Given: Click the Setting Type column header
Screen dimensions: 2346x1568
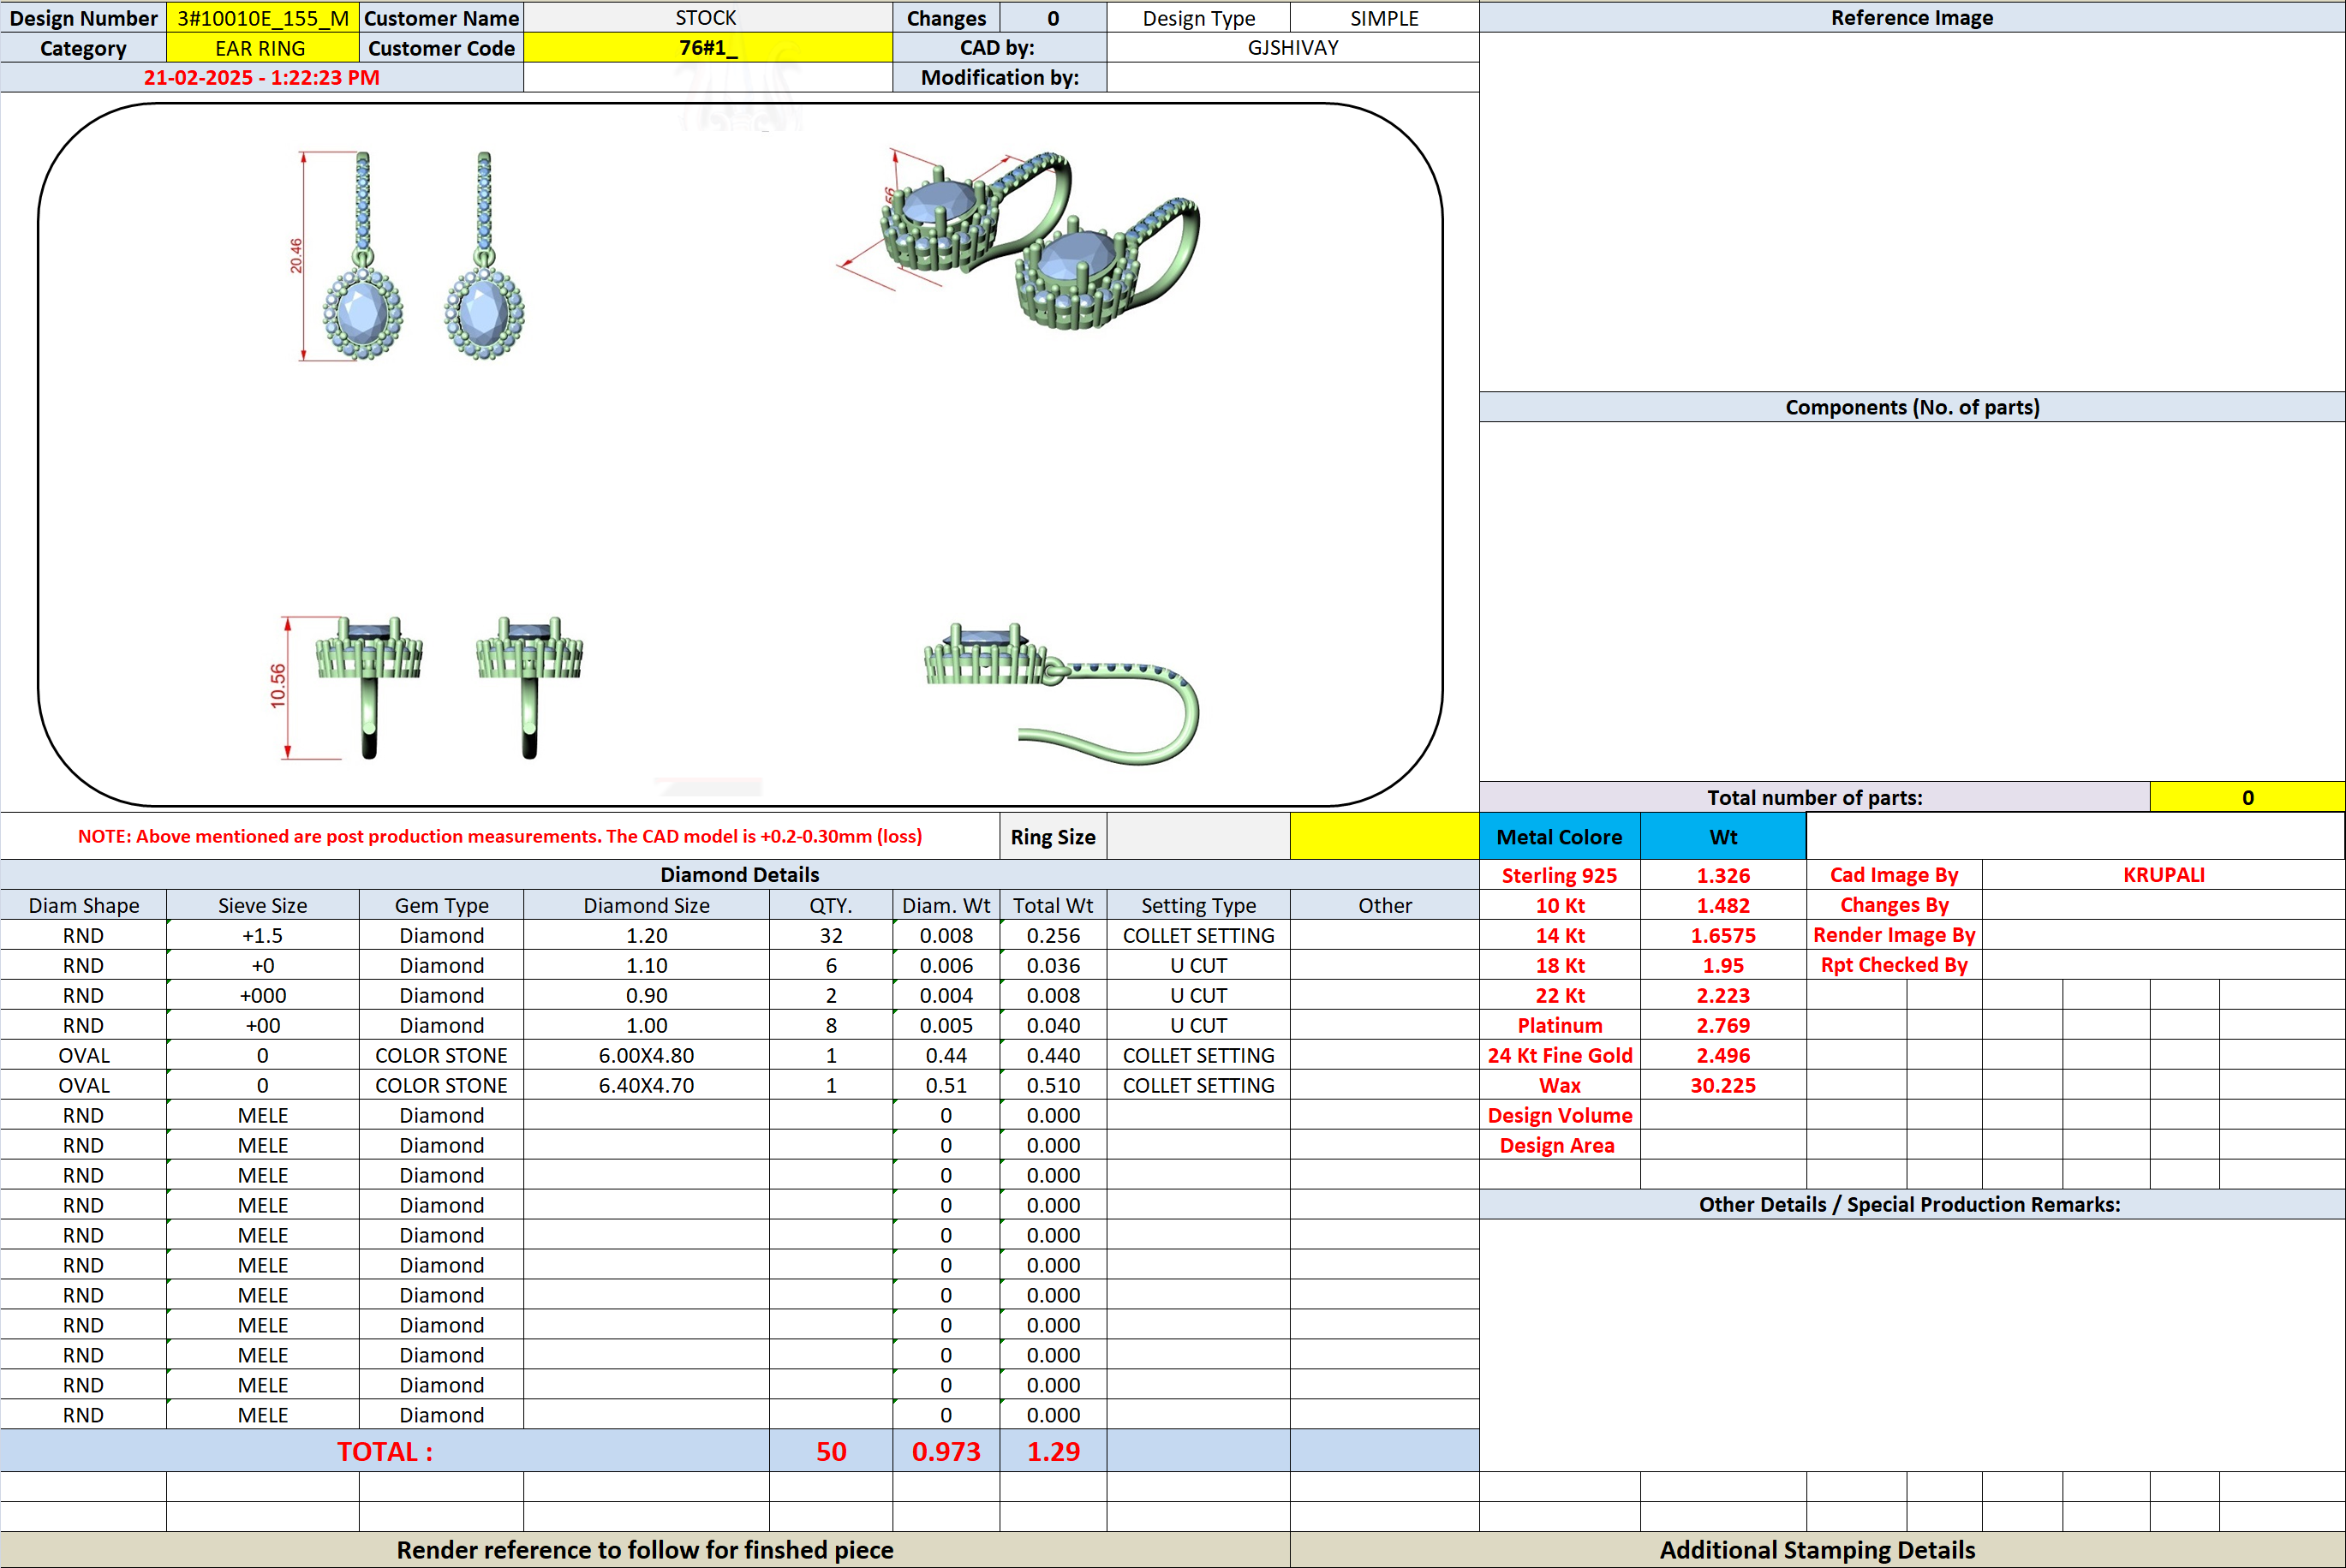Looking at the screenshot, I should 1198,905.
